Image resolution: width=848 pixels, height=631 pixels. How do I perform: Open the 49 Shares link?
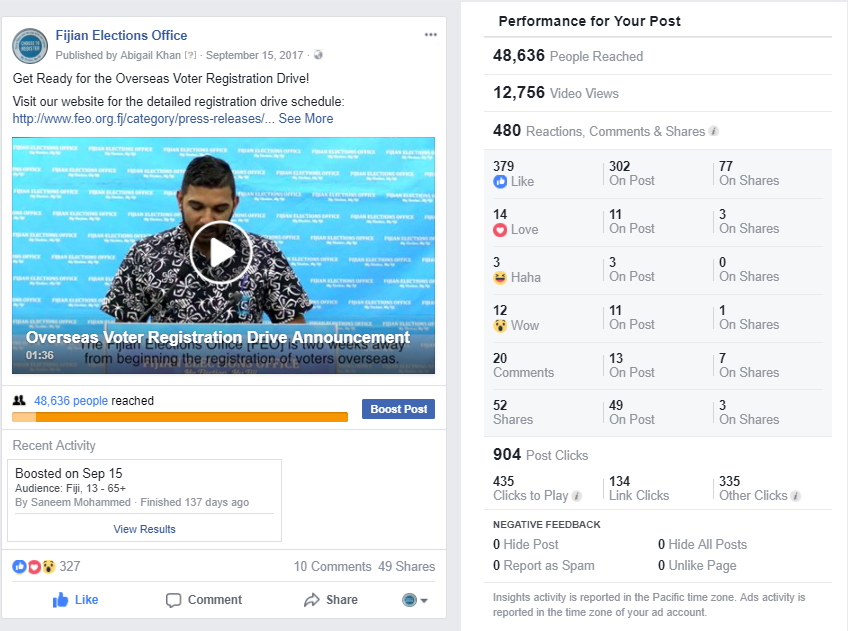pos(407,567)
